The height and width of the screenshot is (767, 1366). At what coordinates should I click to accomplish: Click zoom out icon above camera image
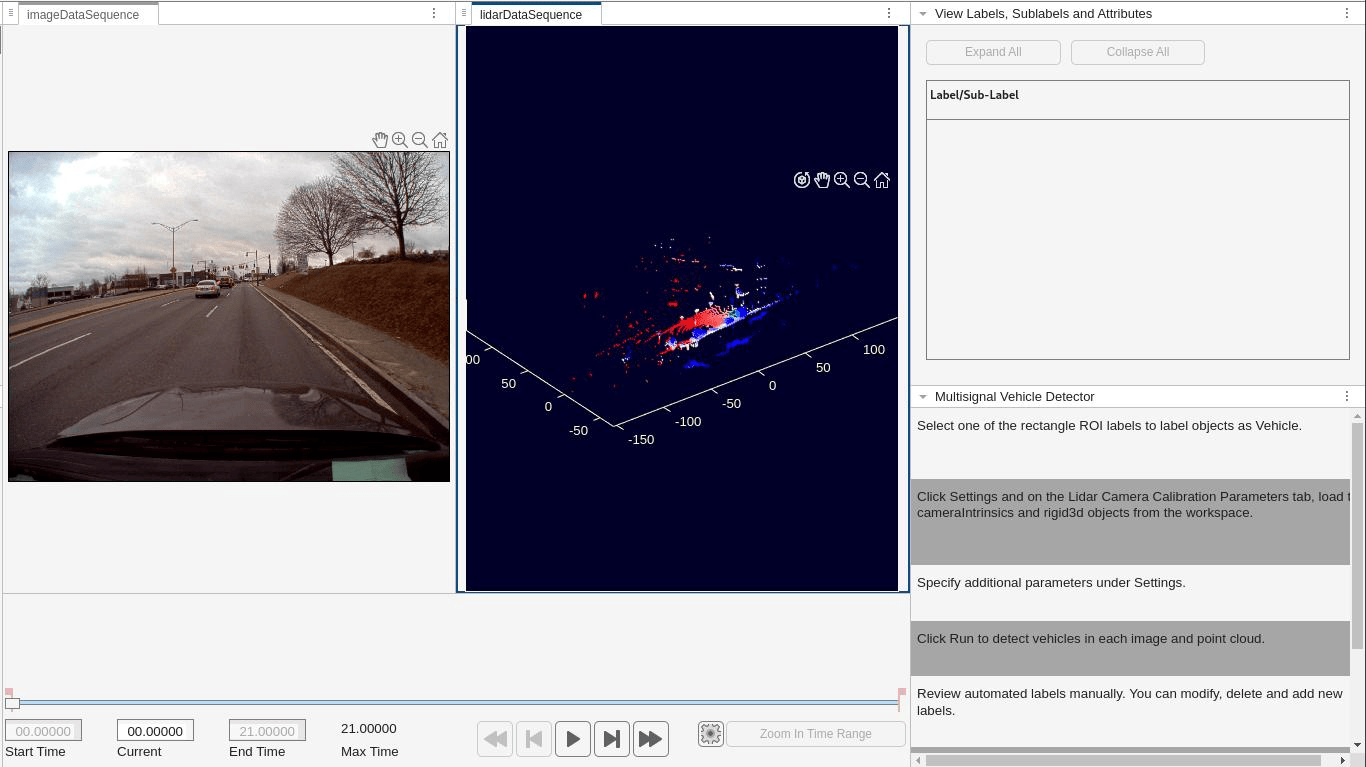pyautogui.click(x=420, y=140)
